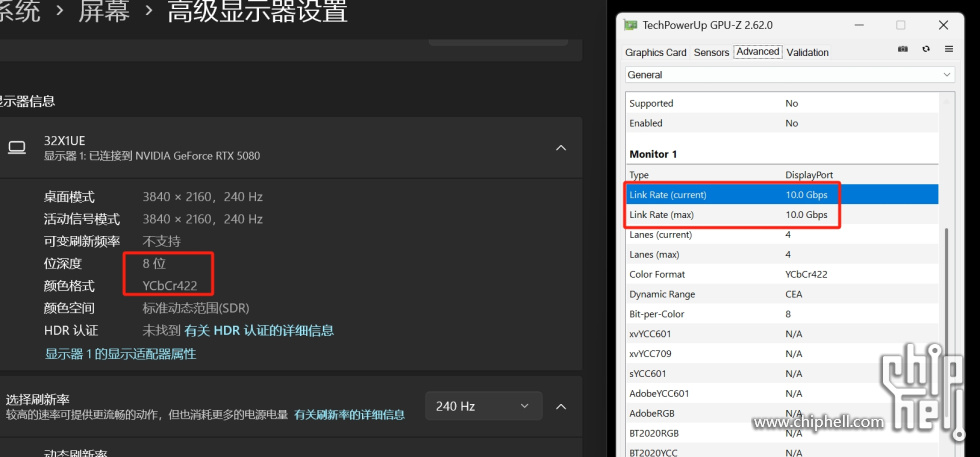
Task: Open the General dropdown in GPU-Z
Action: (790, 75)
